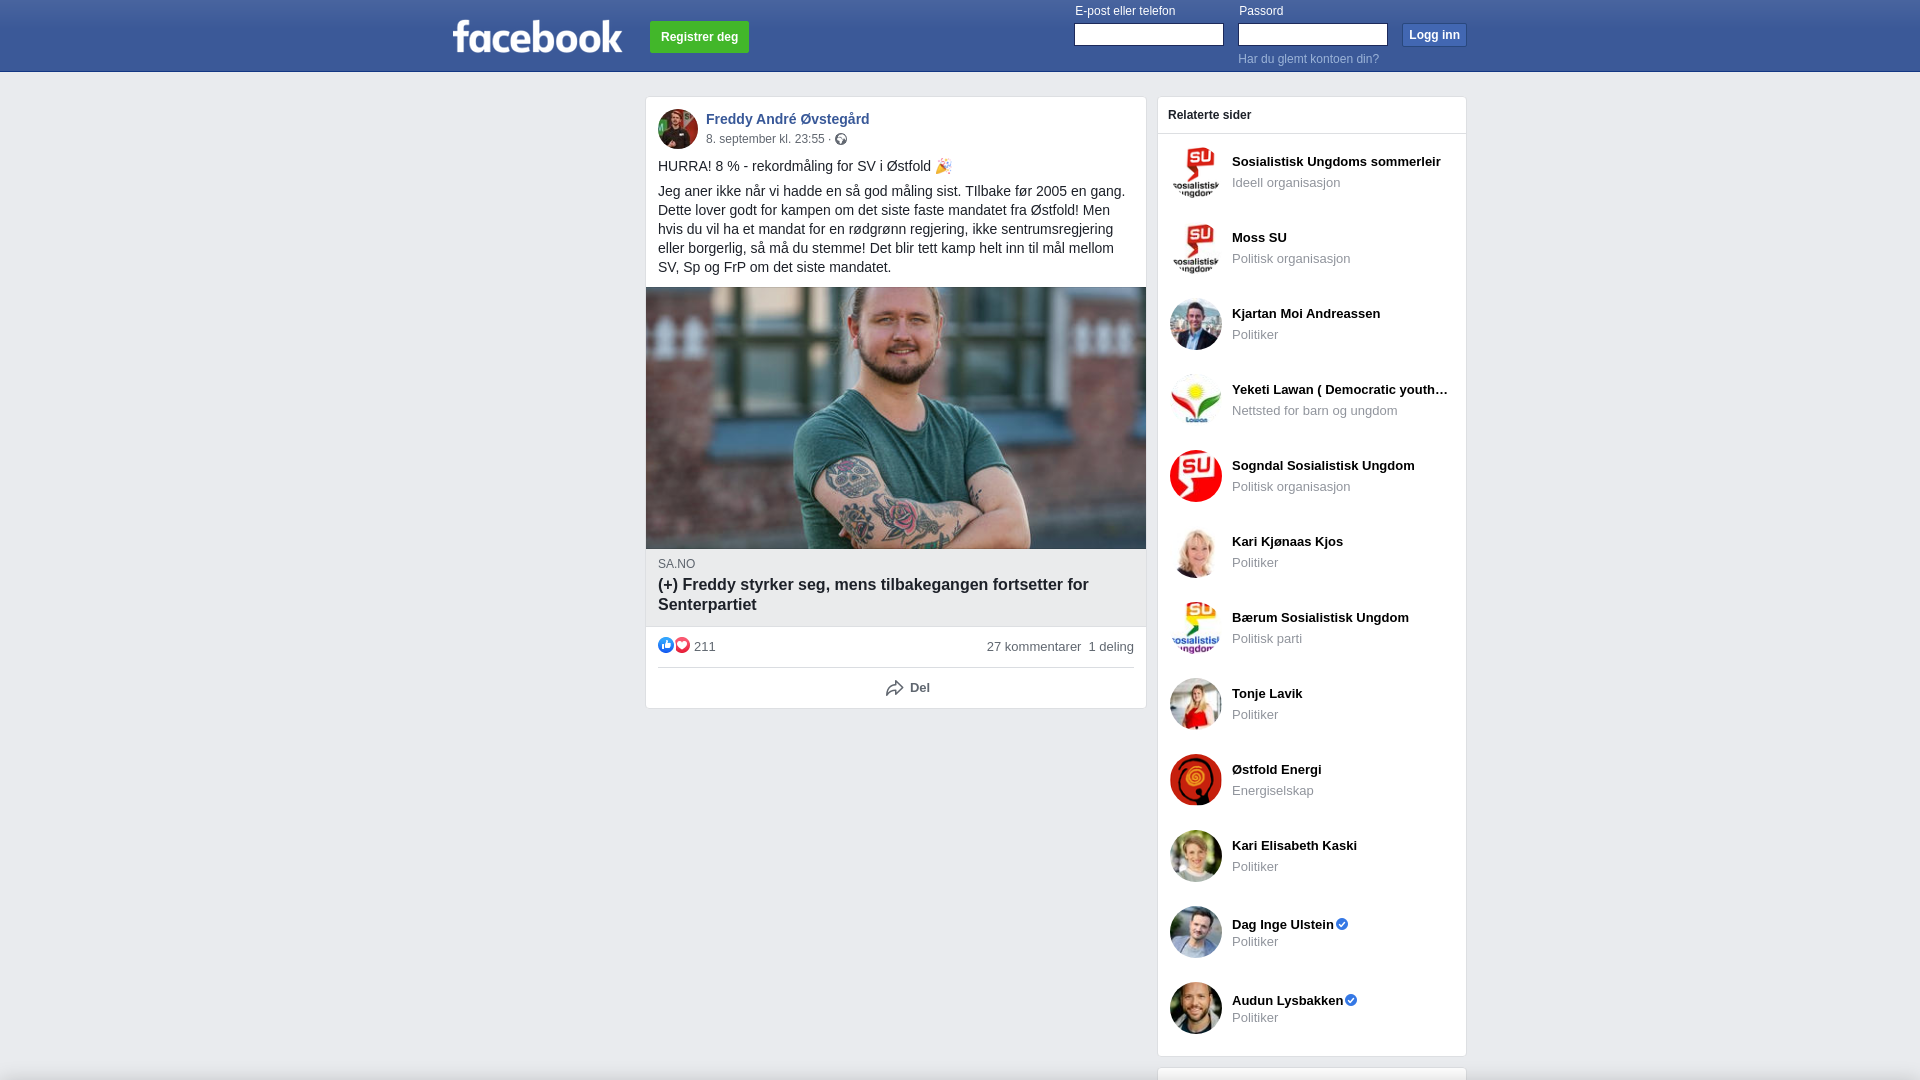Click the Logg inn button

click(1434, 35)
